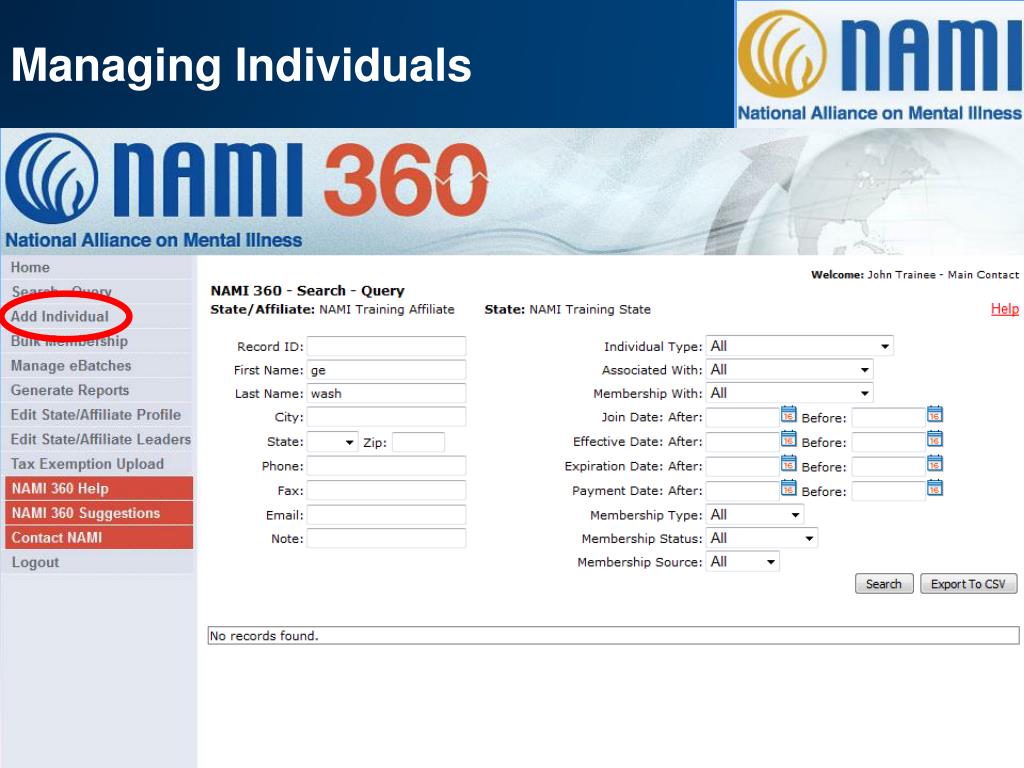Open calendar for Join Date After
Screen dimensions: 1024x768
point(788,415)
